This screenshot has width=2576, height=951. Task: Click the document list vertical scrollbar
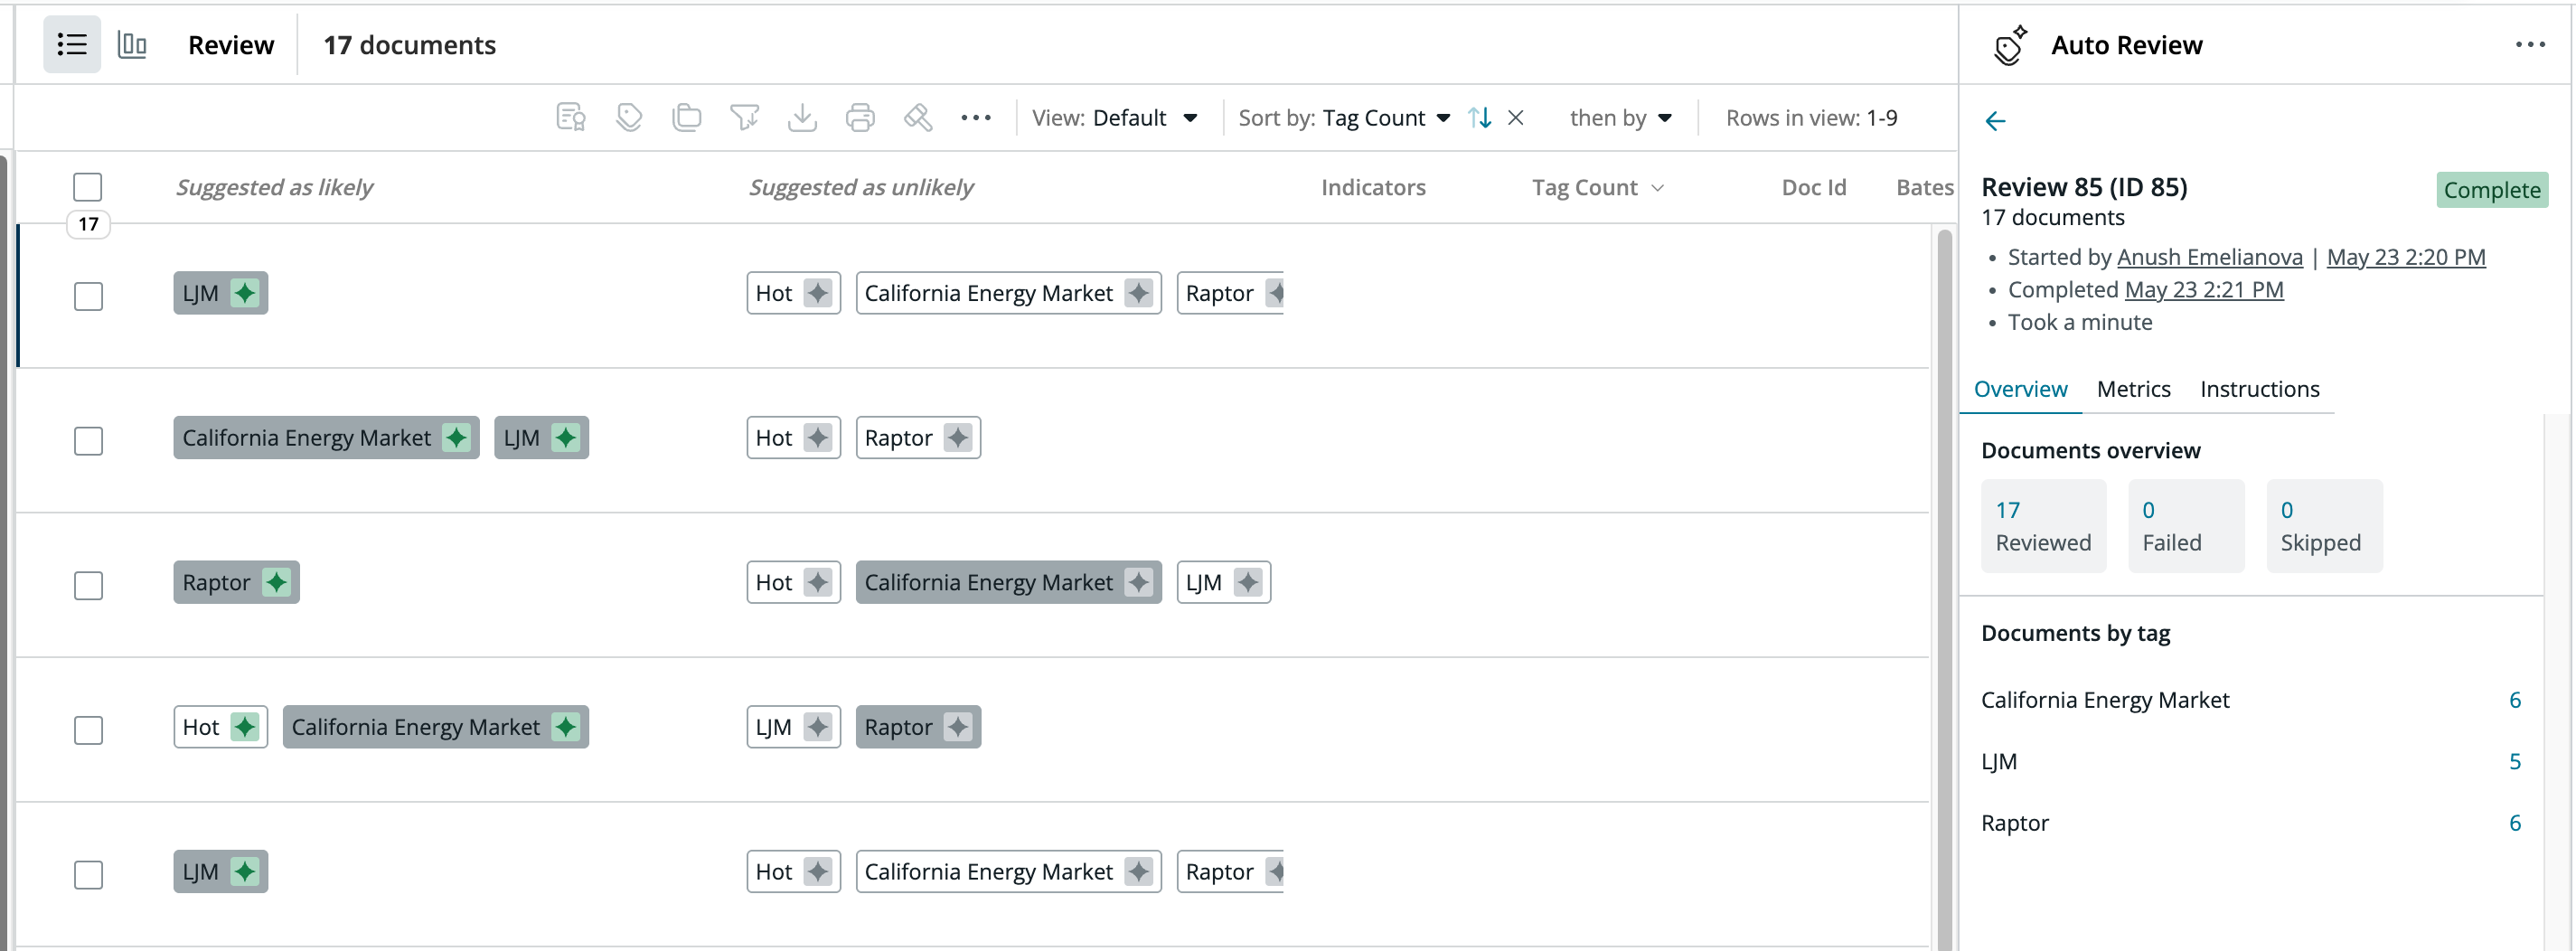coord(1944,590)
